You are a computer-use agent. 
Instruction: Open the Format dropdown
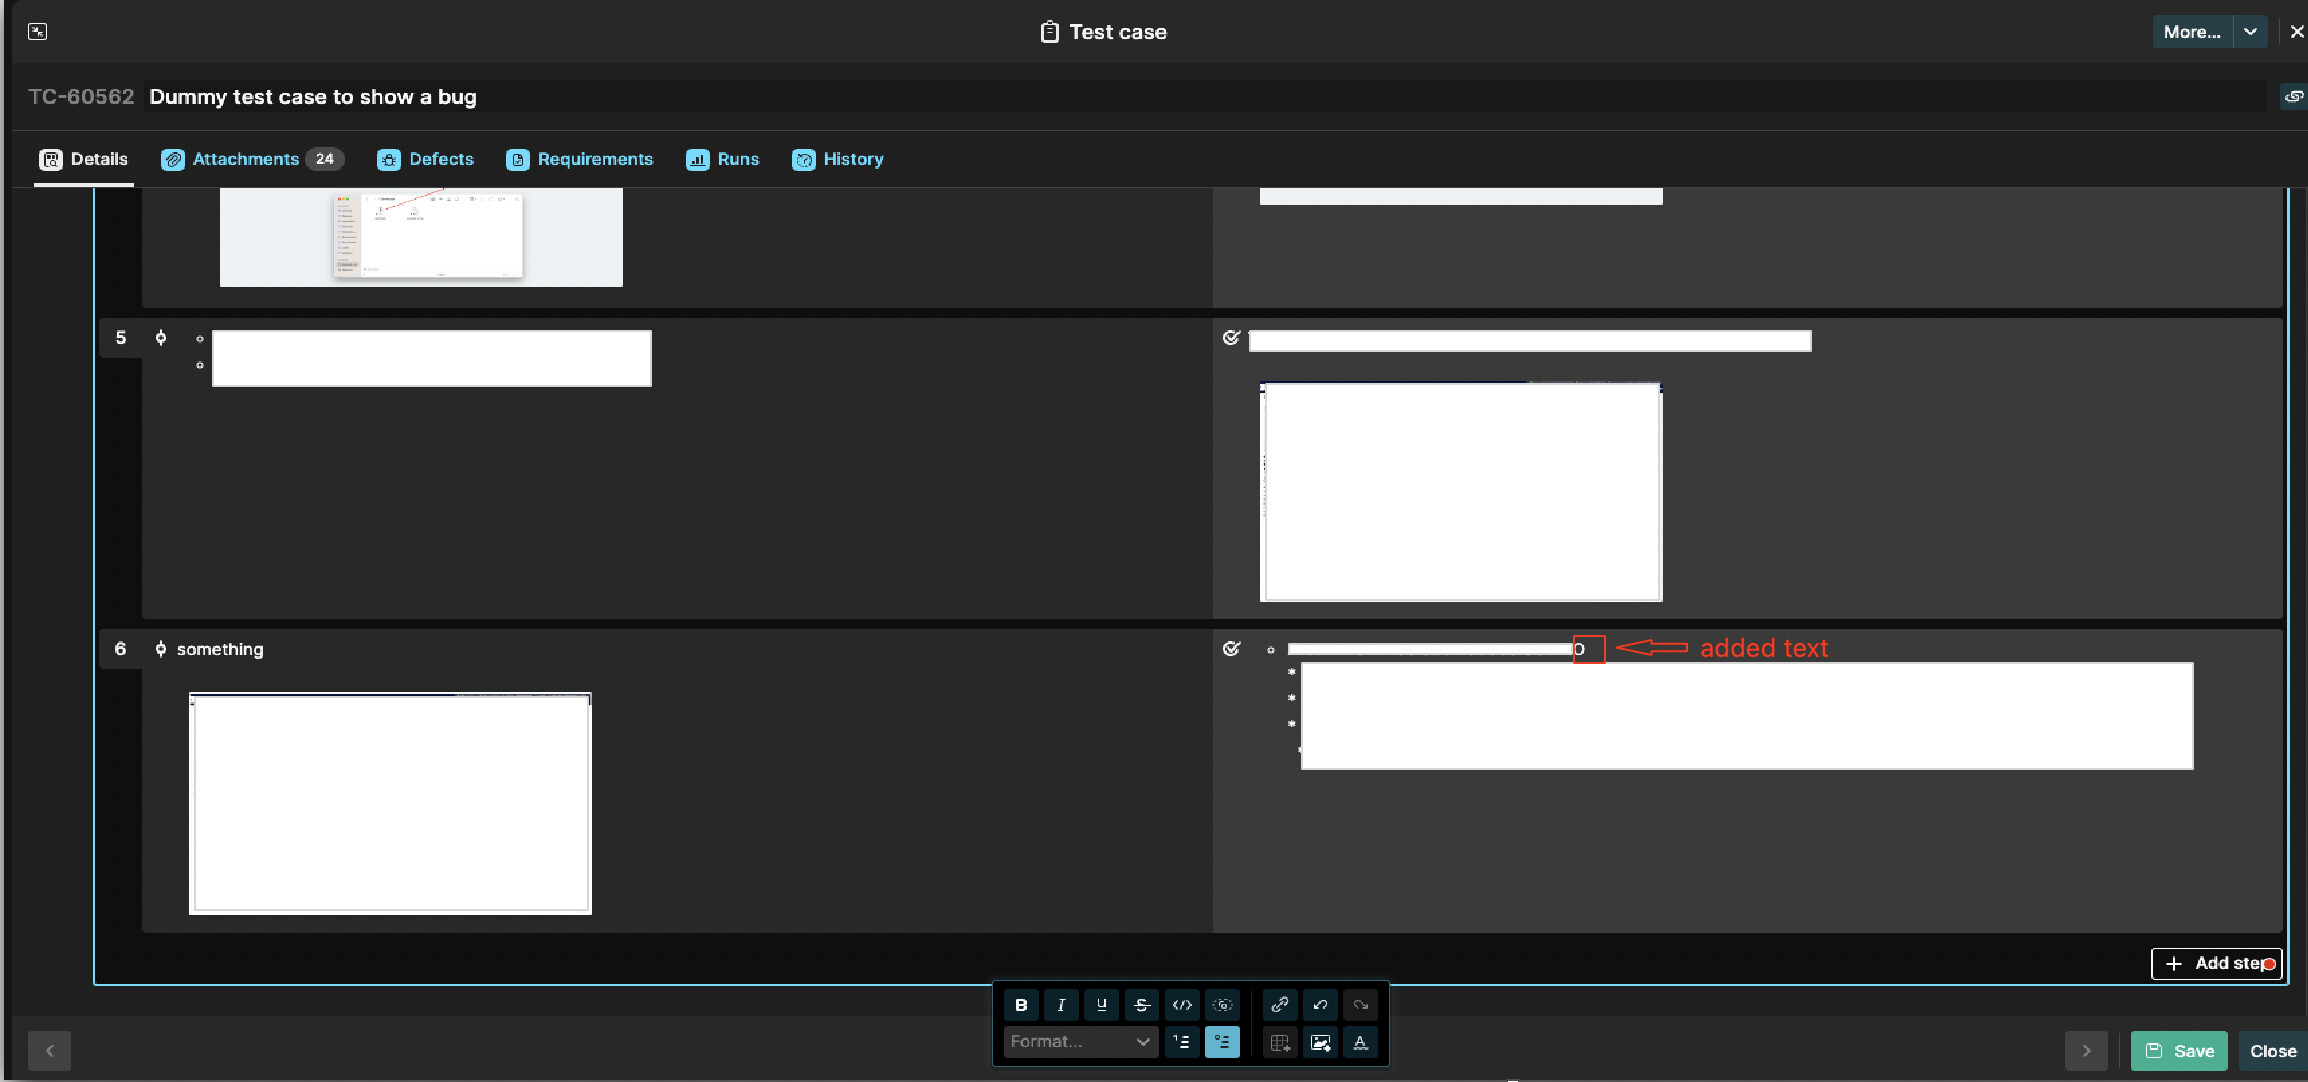[x=1080, y=1042]
